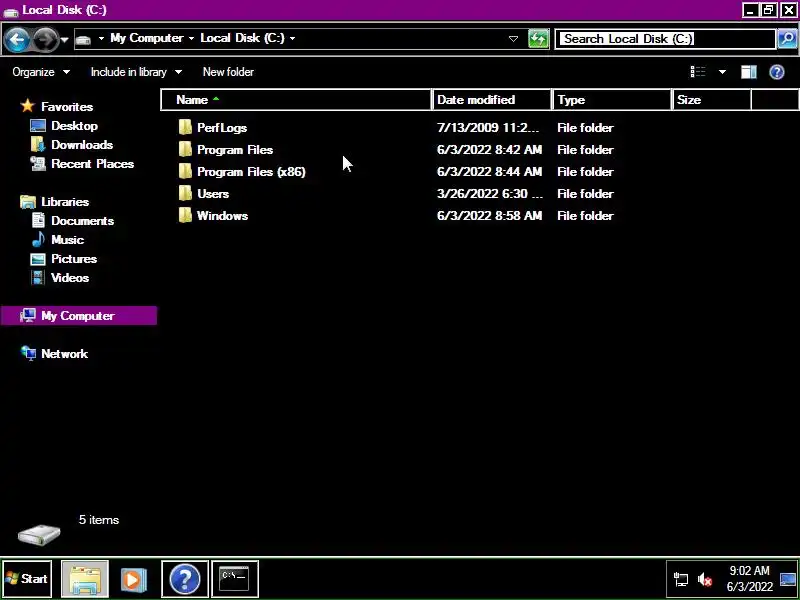Viewport: 800px width, 600px height.
Task: Click the muted volume tray icon
Action: [705, 580]
